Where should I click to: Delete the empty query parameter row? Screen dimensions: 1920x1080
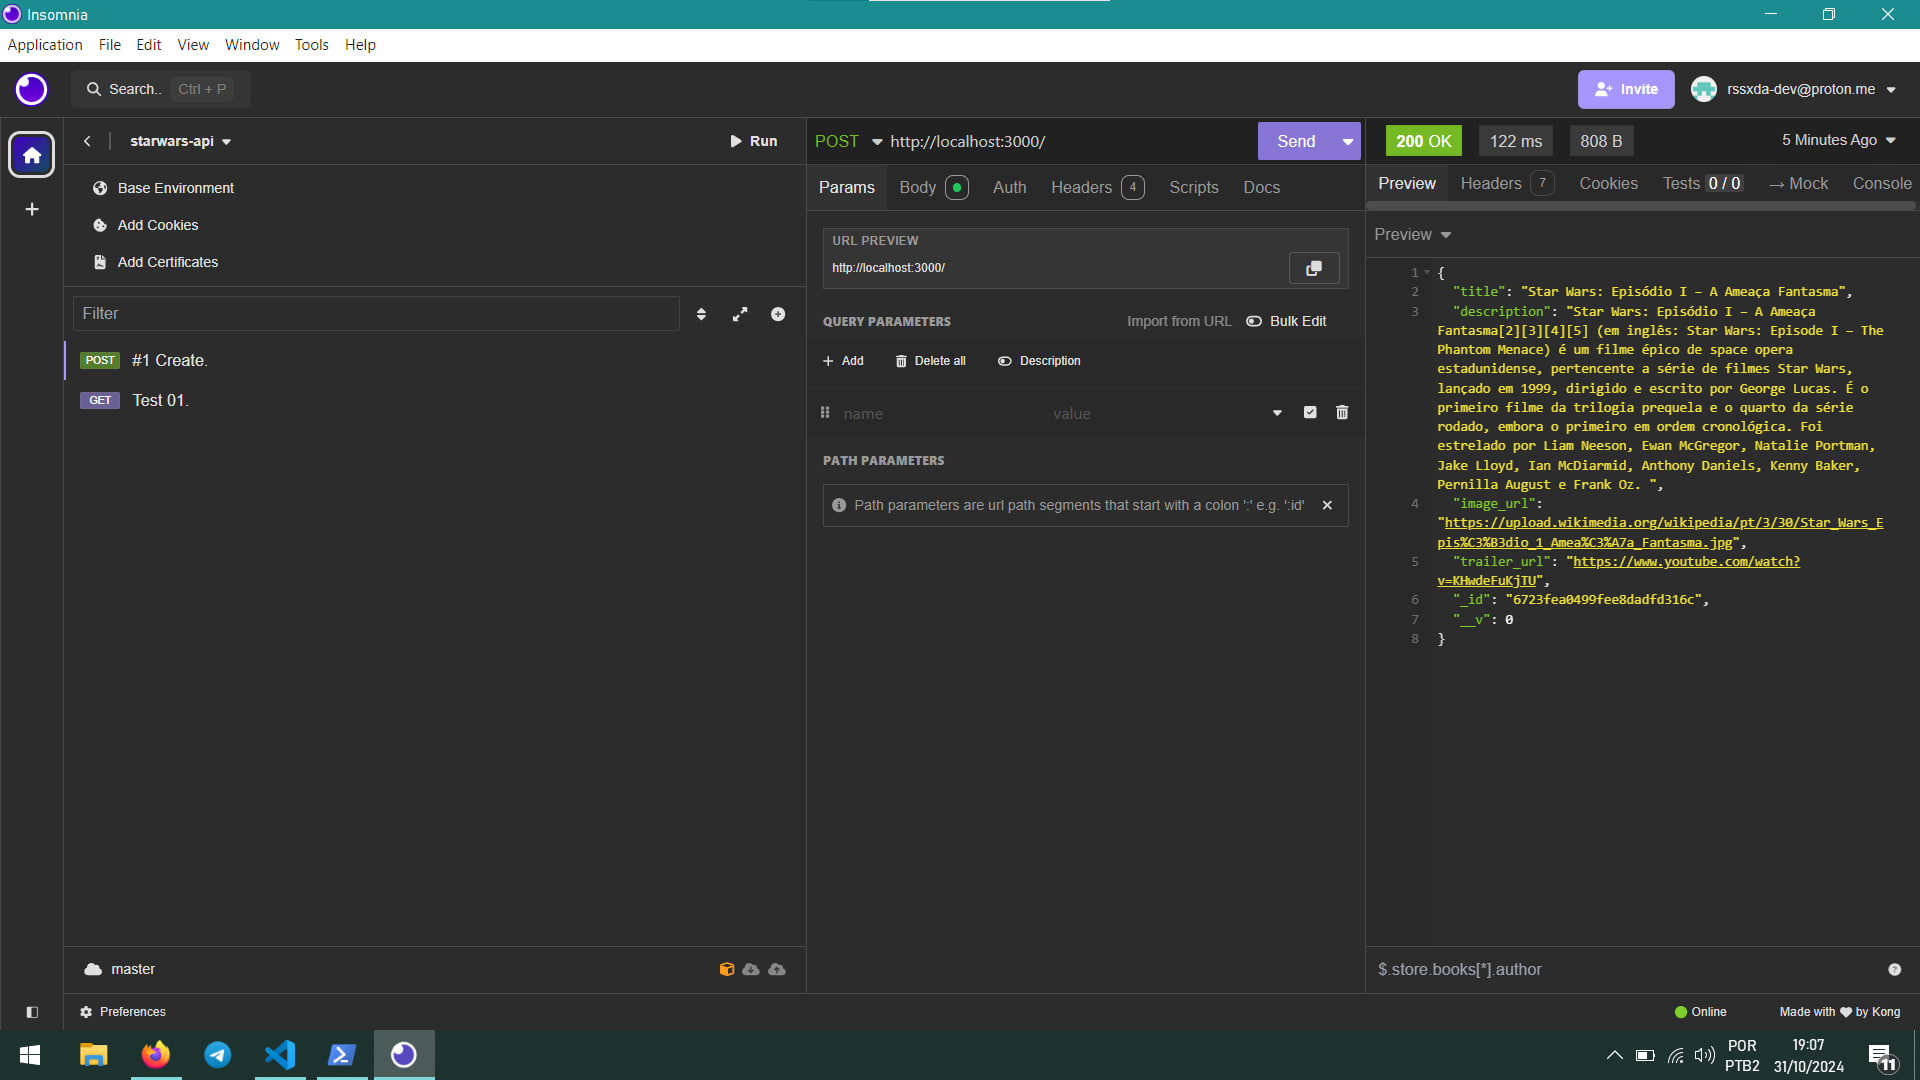1342,412
